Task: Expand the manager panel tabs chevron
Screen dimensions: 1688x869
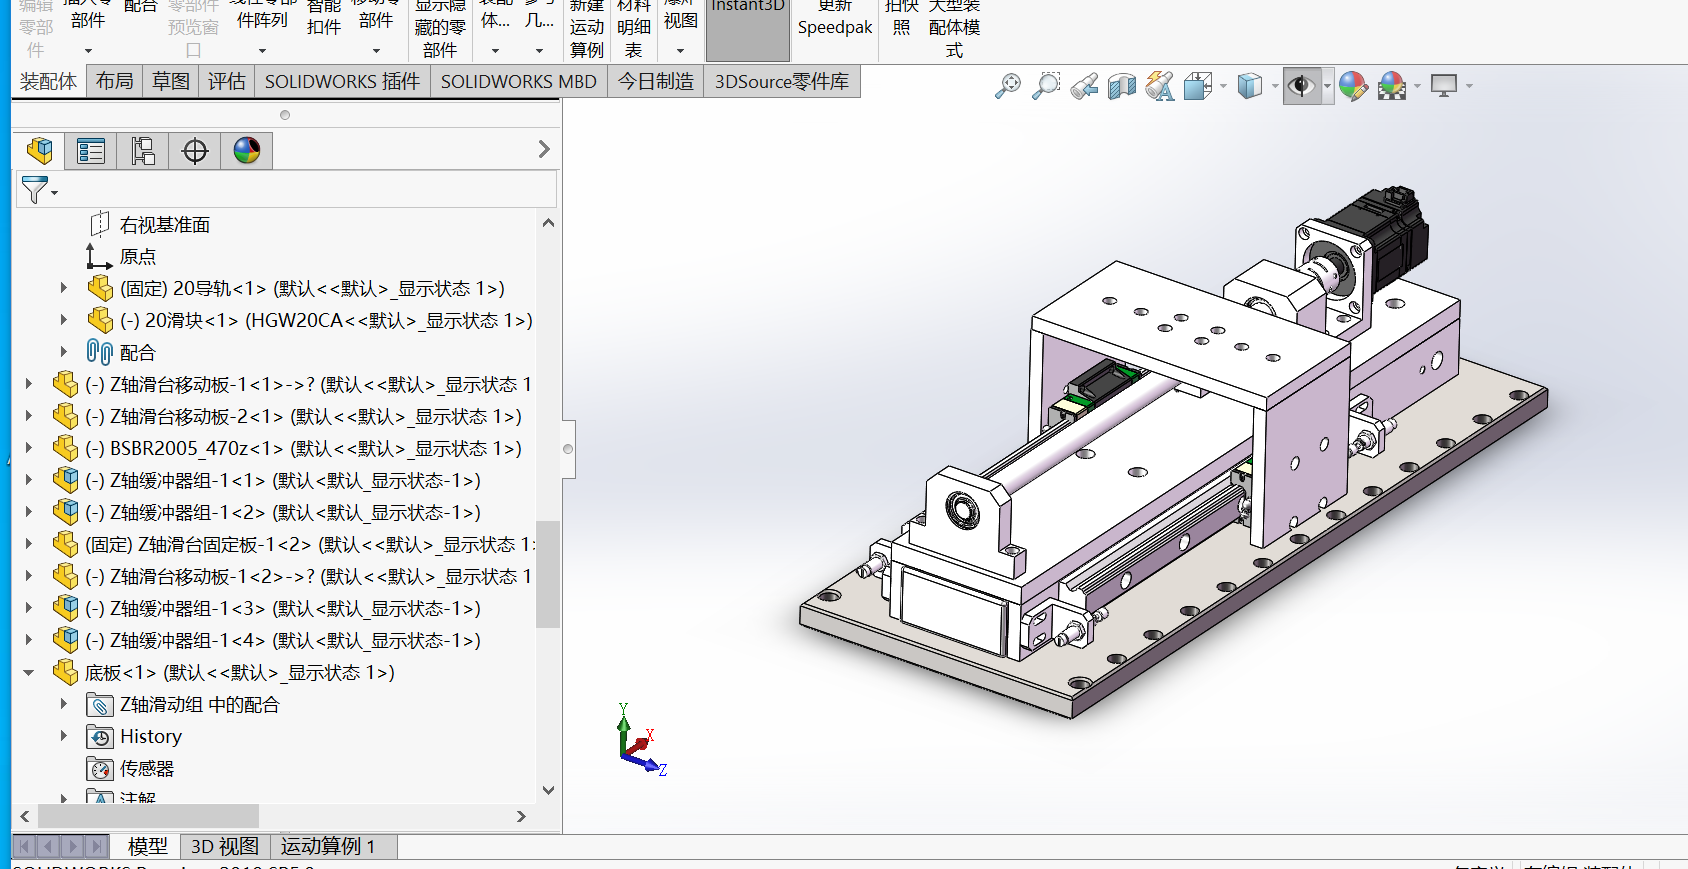Action: (x=544, y=149)
